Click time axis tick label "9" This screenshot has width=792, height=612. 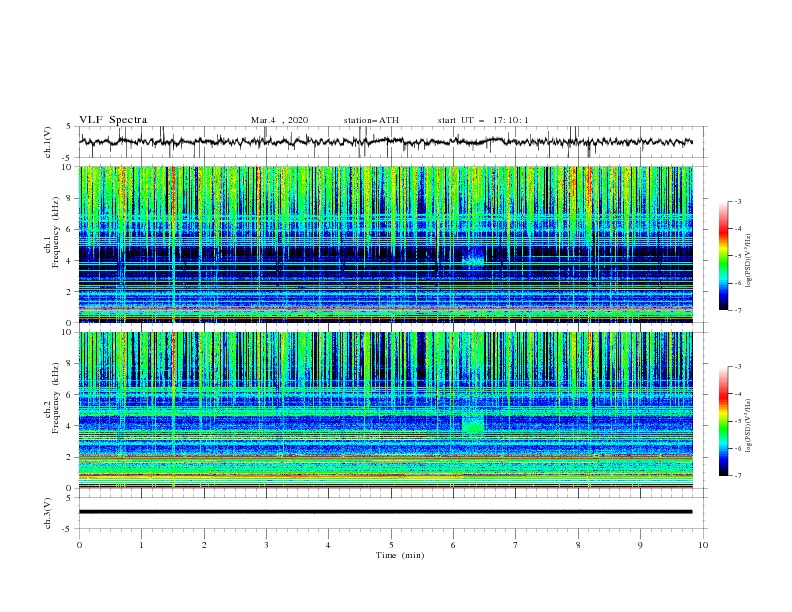click(x=640, y=545)
